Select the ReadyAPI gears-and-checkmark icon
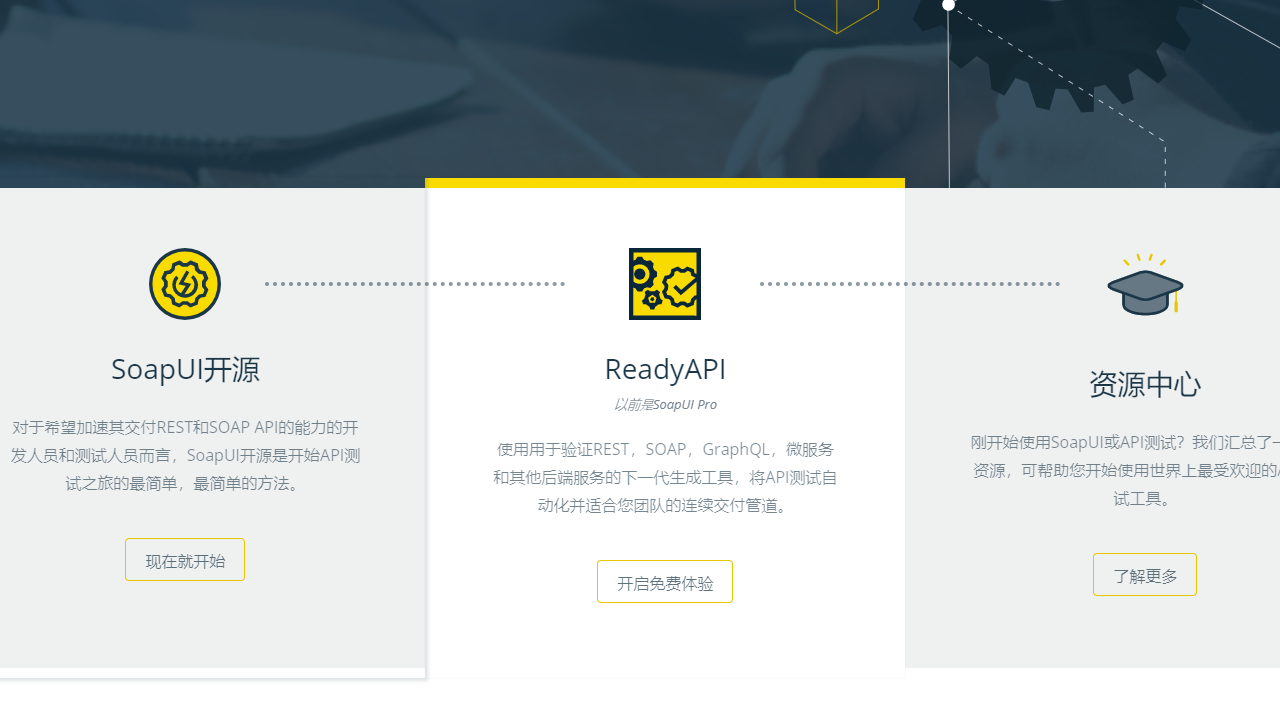This screenshot has width=1280, height=720. click(665, 284)
